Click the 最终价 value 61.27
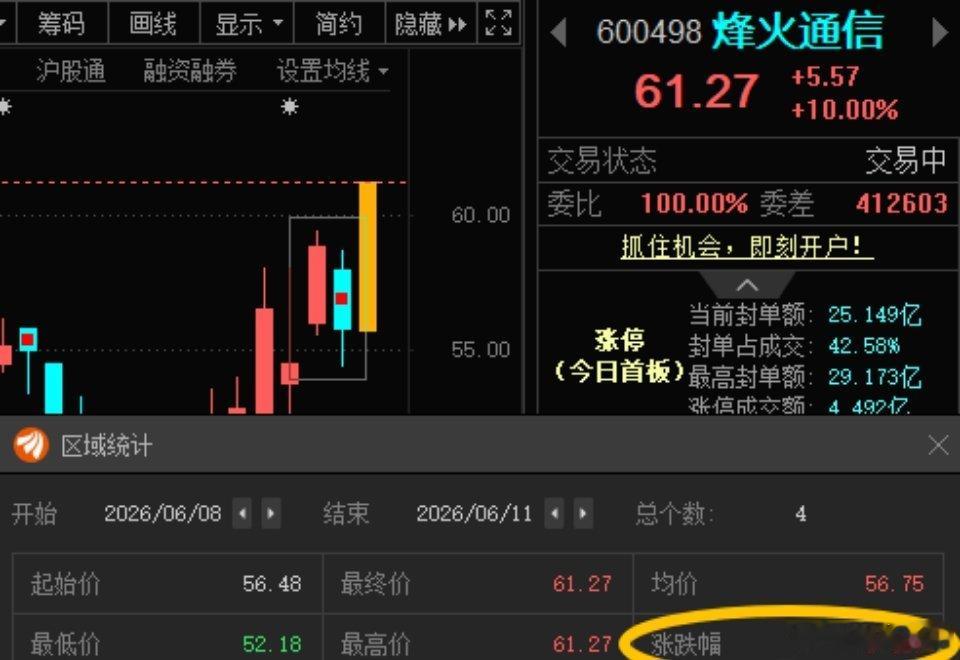Image resolution: width=960 pixels, height=660 pixels. pos(582,583)
